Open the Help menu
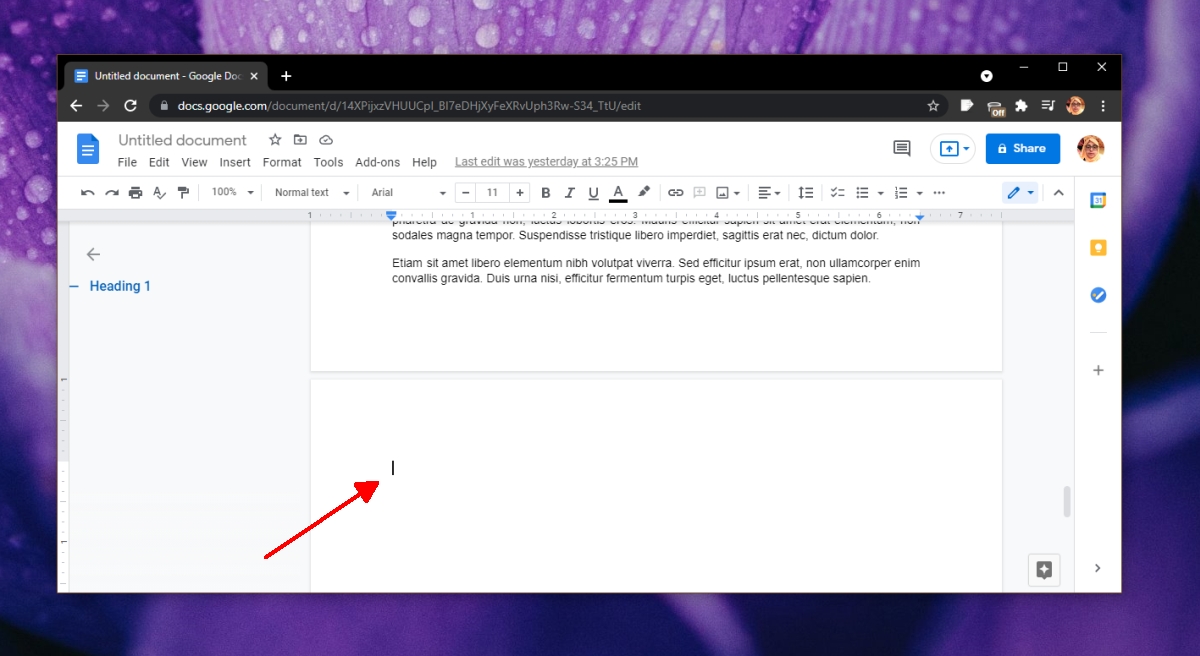The image size is (1200, 656). click(x=424, y=162)
